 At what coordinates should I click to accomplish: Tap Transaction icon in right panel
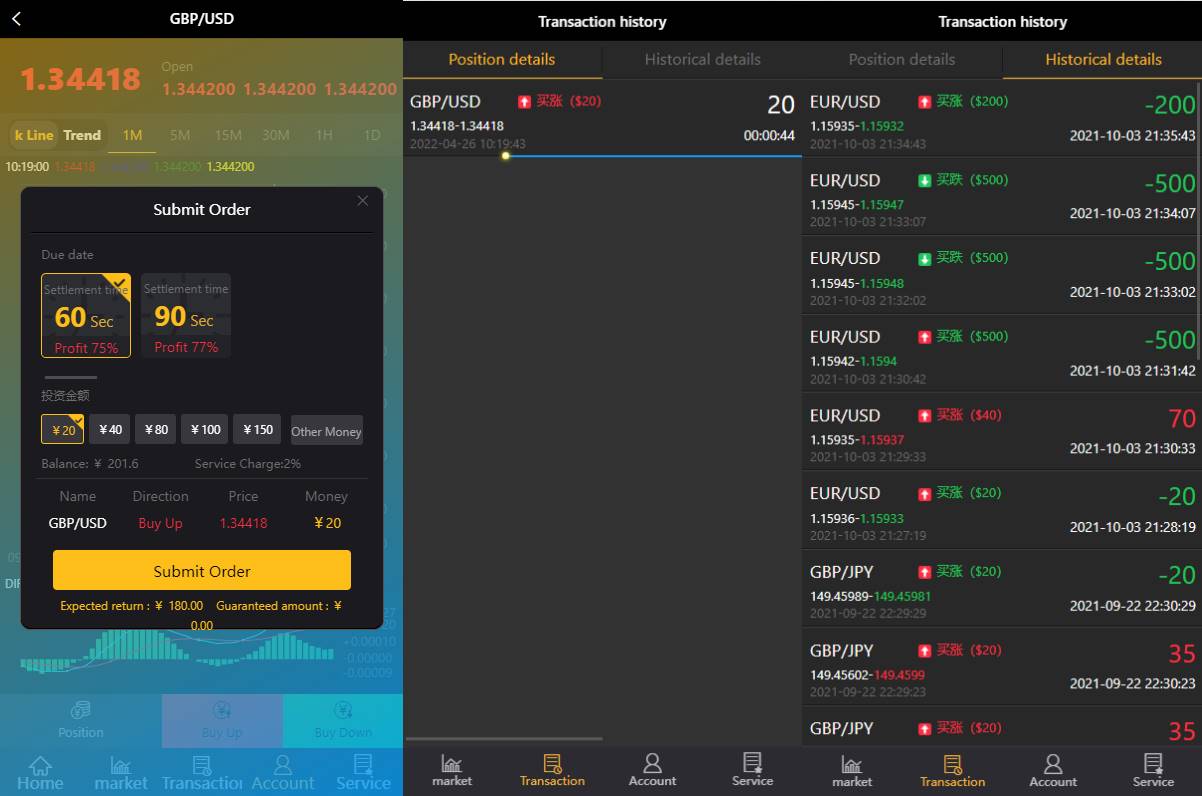pyautogui.click(x=952, y=770)
